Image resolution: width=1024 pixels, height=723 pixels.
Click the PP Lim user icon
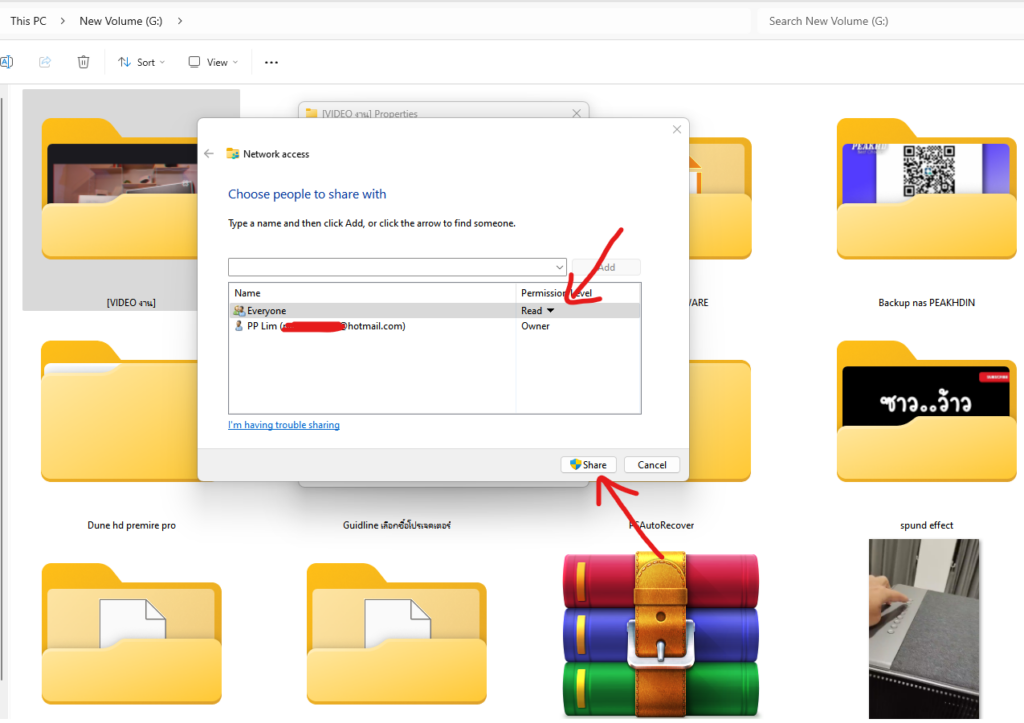[x=238, y=326]
